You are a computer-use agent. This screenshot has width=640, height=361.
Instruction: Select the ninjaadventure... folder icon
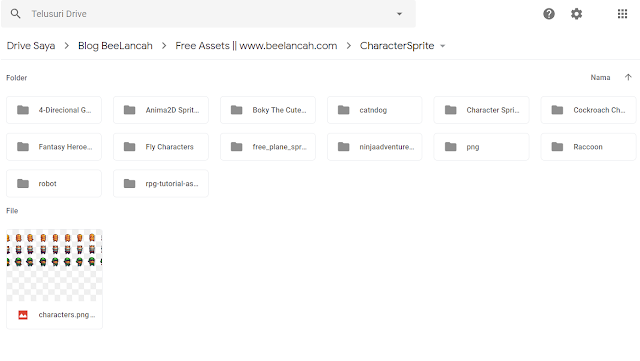pyautogui.click(x=344, y=147)
